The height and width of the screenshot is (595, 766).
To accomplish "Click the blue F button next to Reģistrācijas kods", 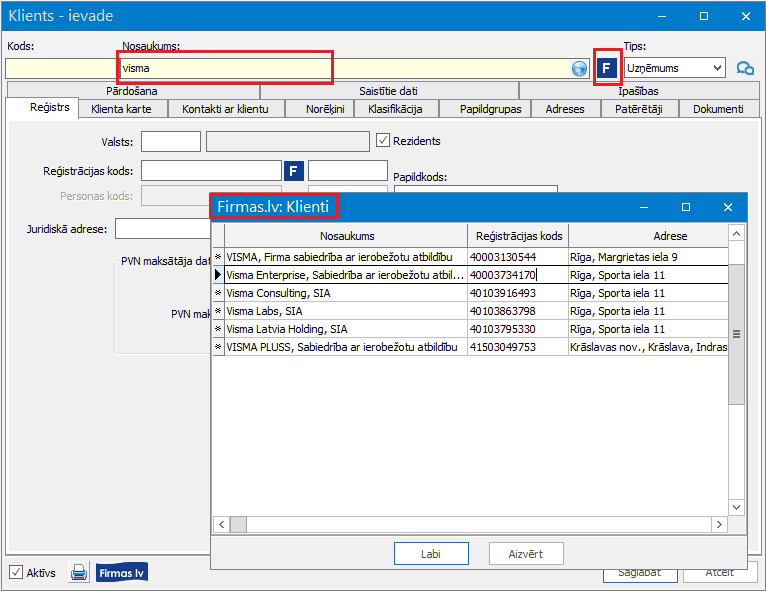I will (x=294, y=171).
